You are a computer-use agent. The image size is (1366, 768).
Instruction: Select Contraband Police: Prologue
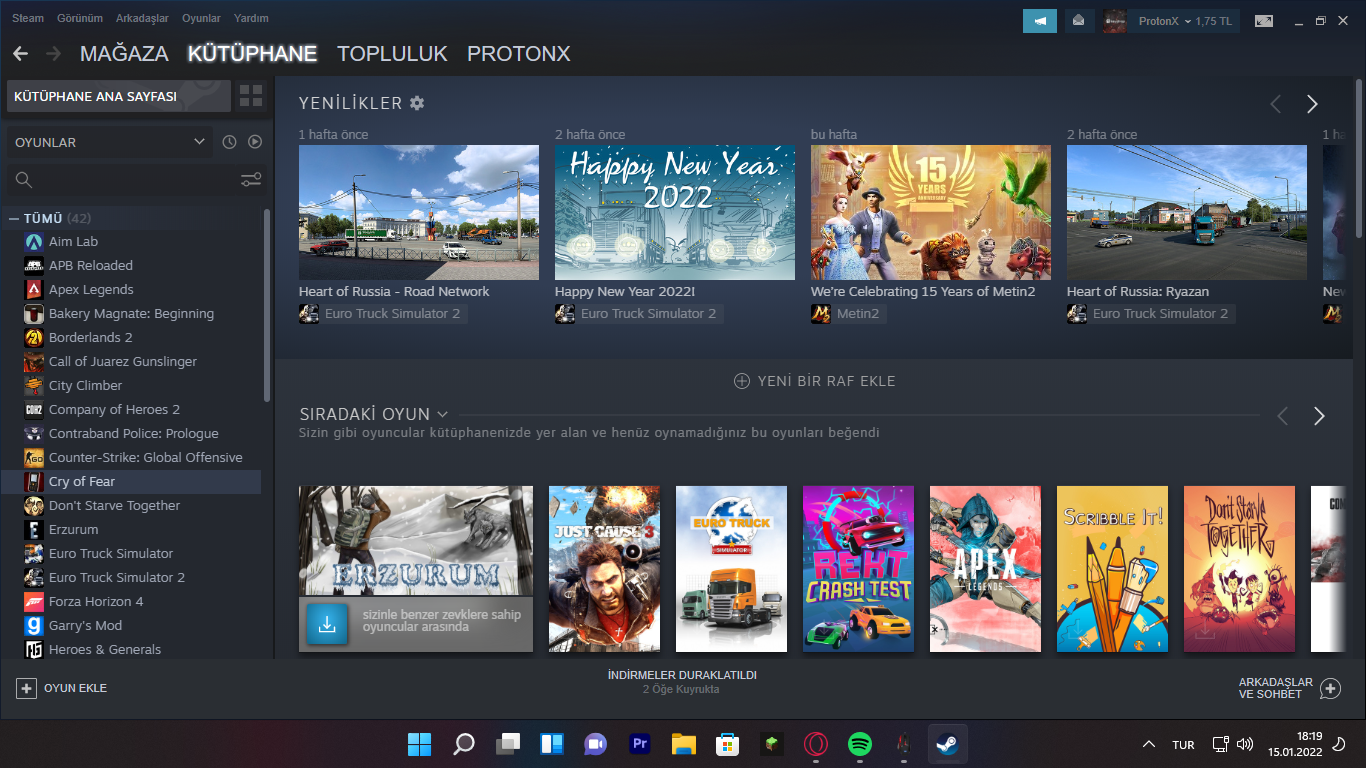132,434
